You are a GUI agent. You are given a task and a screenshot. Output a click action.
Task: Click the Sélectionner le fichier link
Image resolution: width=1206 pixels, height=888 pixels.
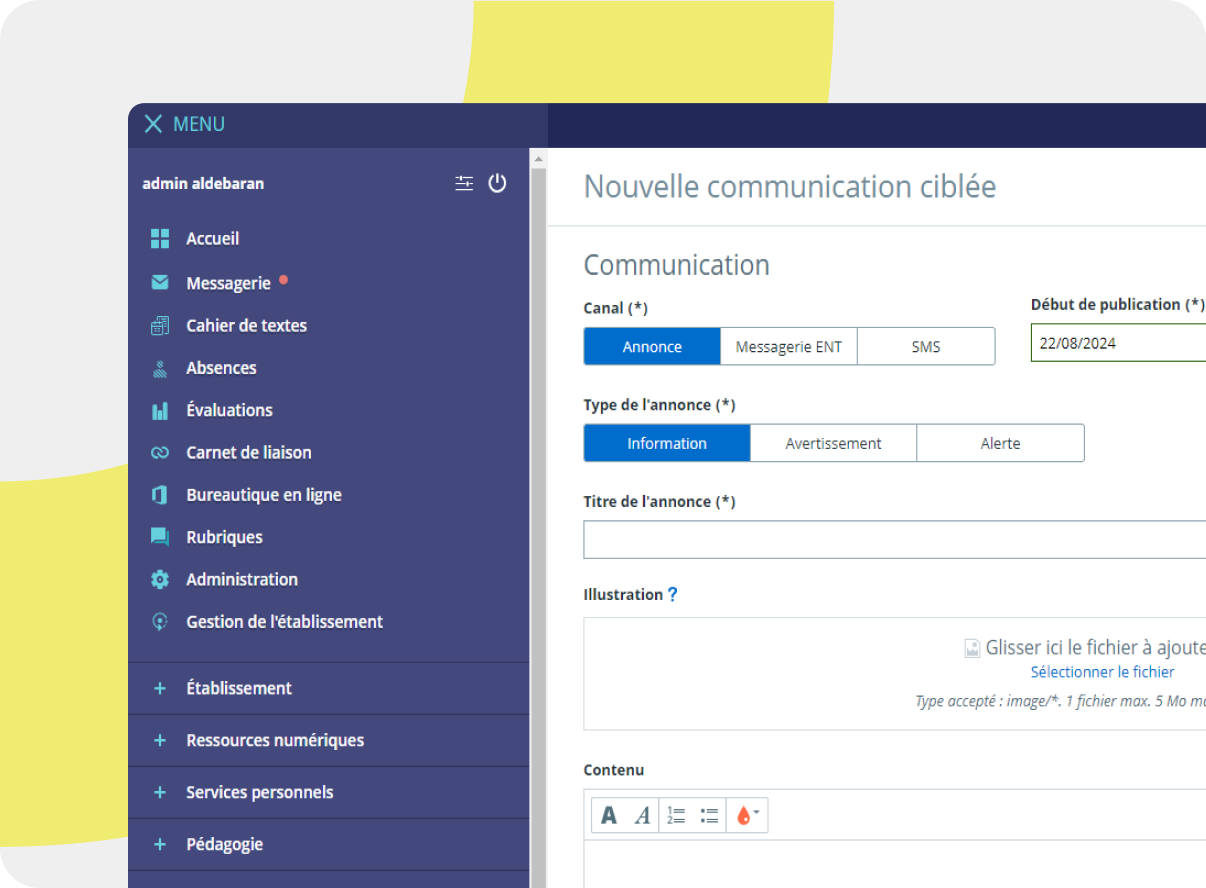tap(1102, 672)
